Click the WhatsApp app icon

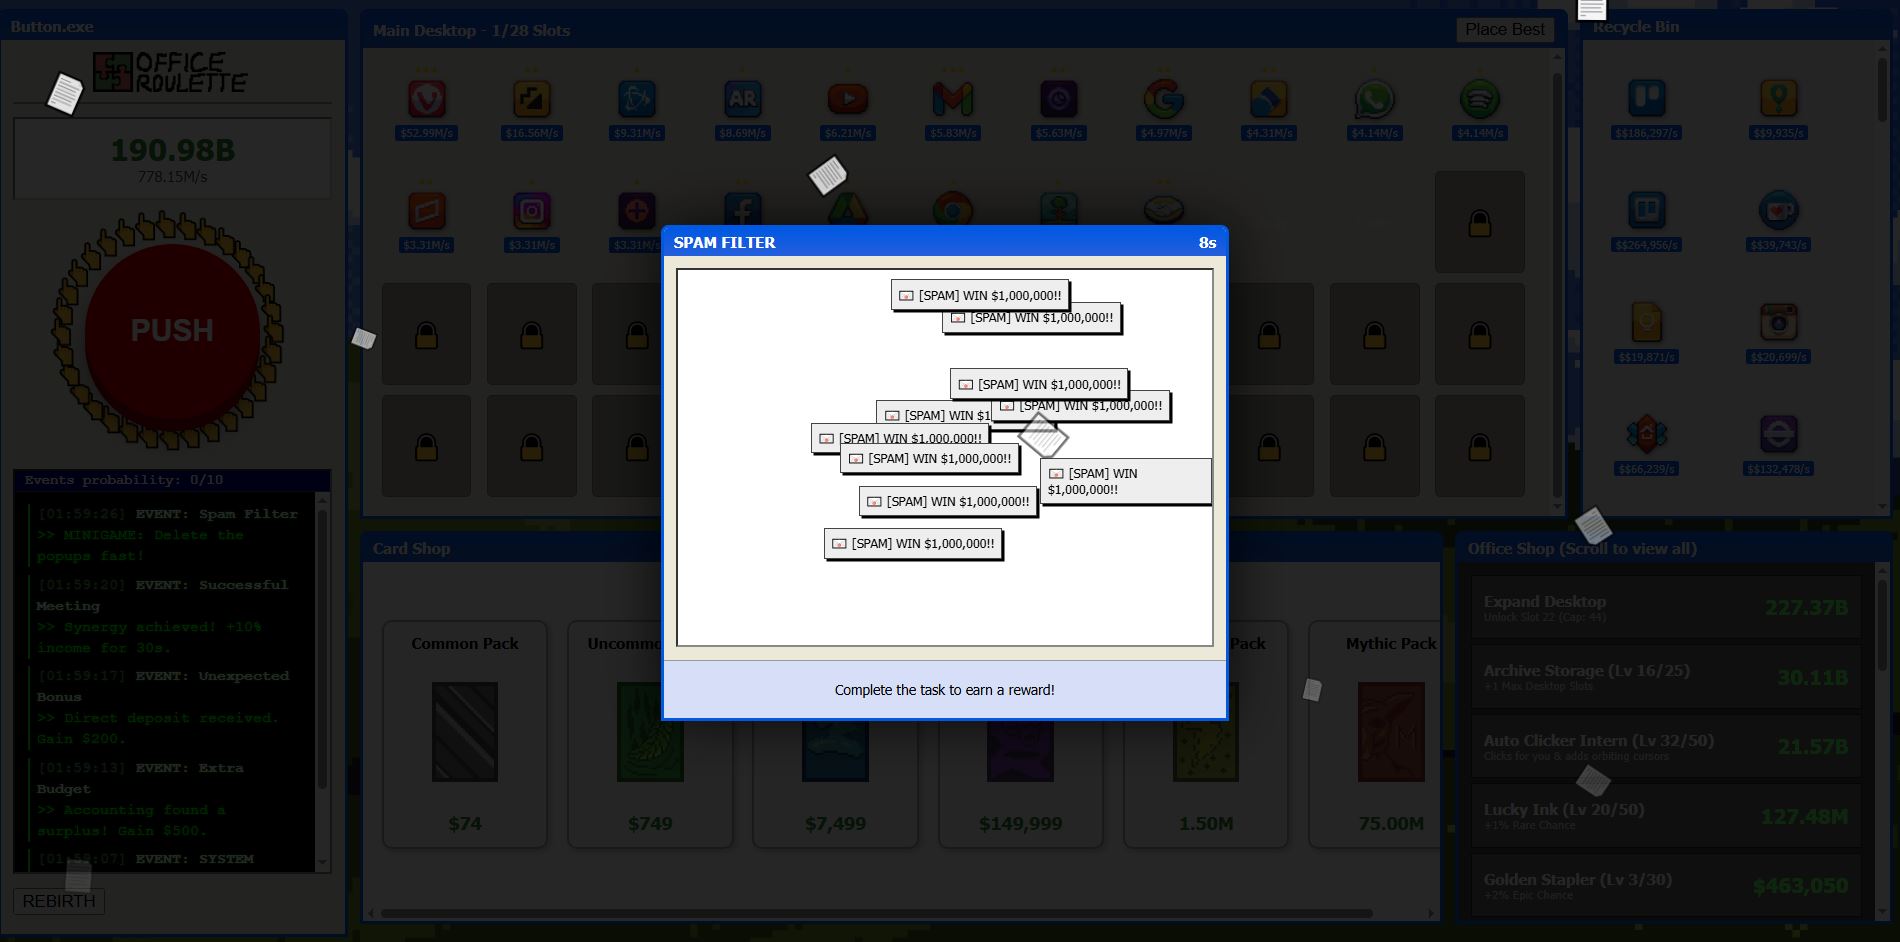[1375, 99]
